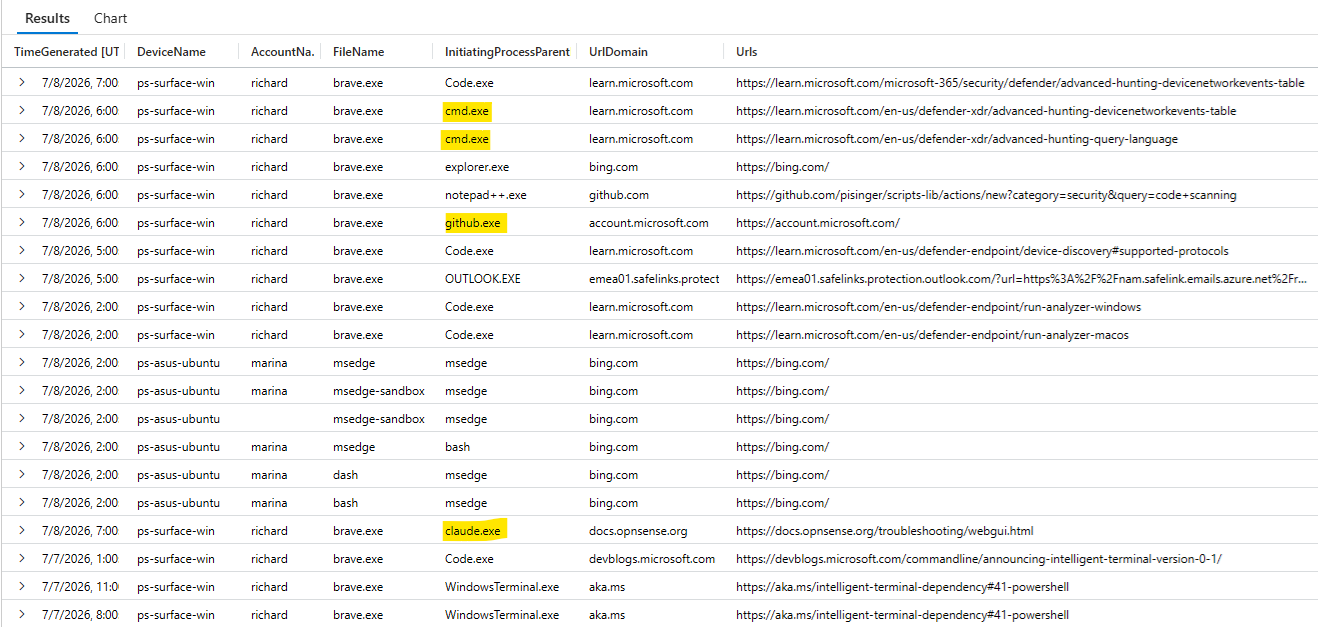Expand the row with the microsoft-365 security URL
The height and width of the screenshot is (627, 1318).
tap(22, 83)
